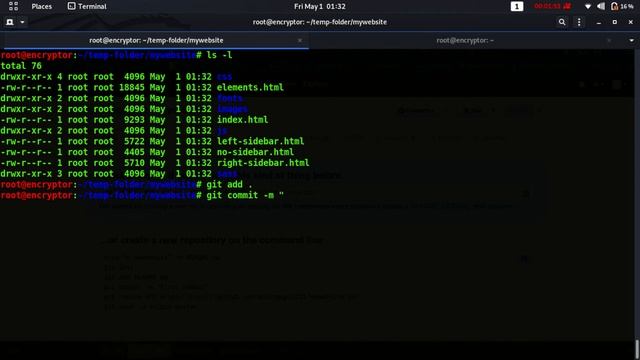This screenshot has height=360, width=640.
Task: Click 'right-sidebar.html' file name
Action: click(263, 163)
